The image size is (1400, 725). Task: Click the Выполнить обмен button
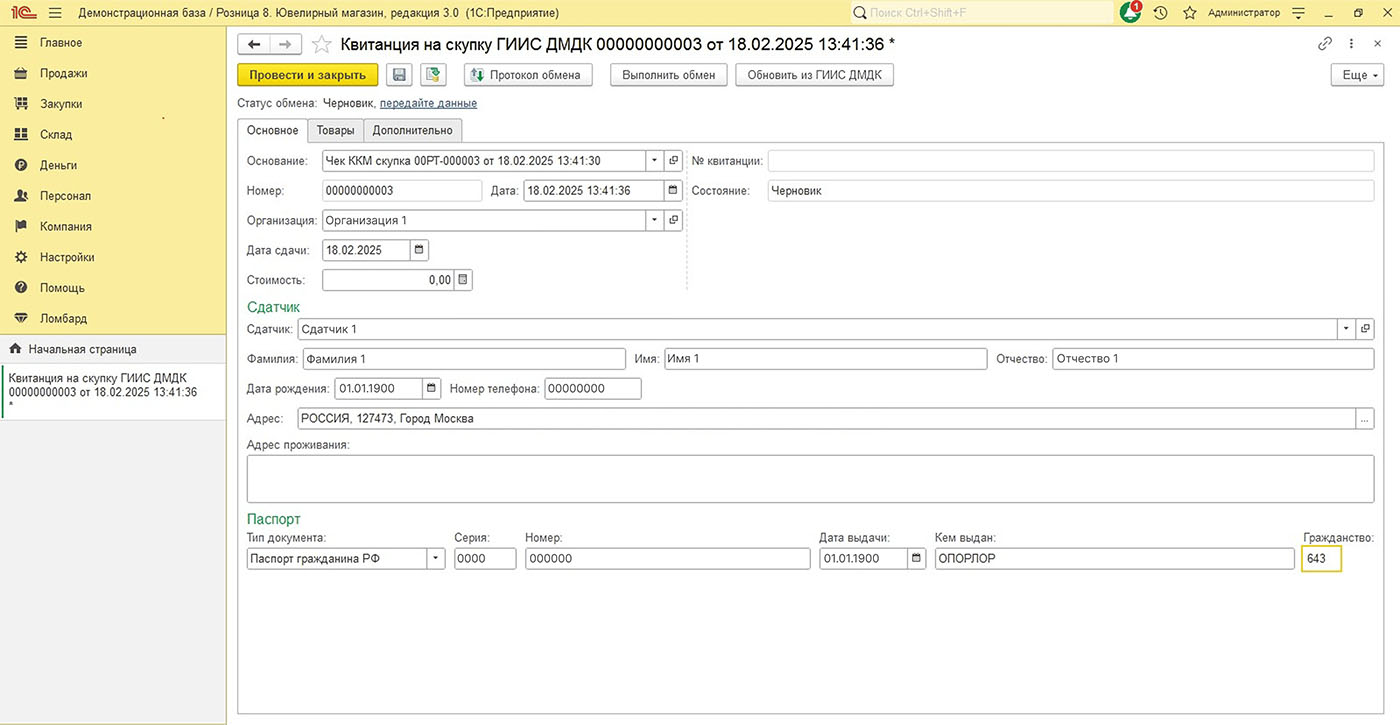point(669,75)
